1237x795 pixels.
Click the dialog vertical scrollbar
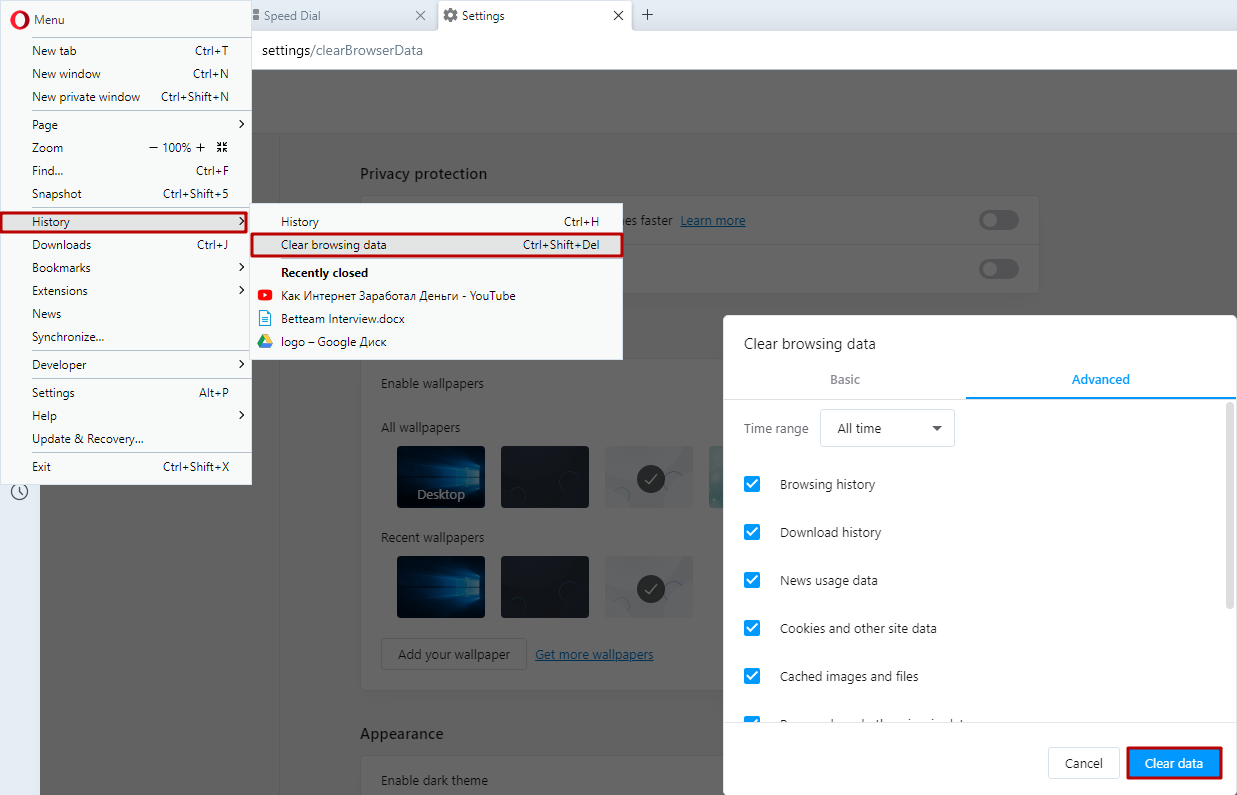click(1229, 504)
